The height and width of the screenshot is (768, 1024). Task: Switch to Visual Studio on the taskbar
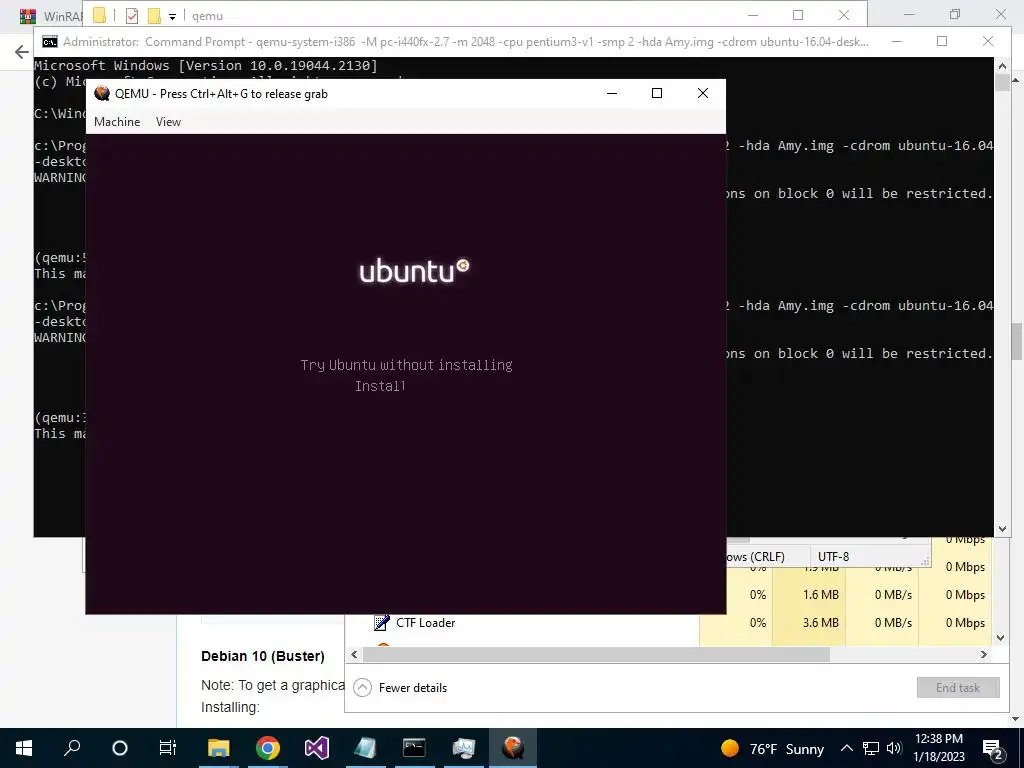tap(317, 748)
